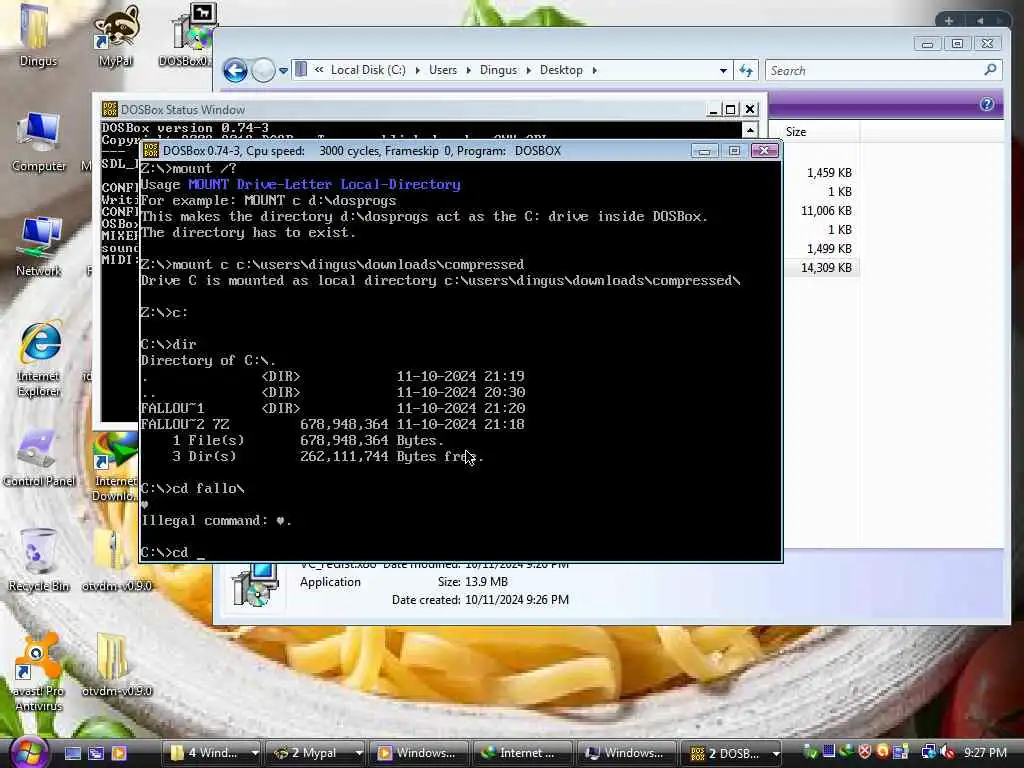Screen dimensions: 1024x768
Task: Open the Internet Download Manager desktop shortcut
Action: [x=115, y=467]
